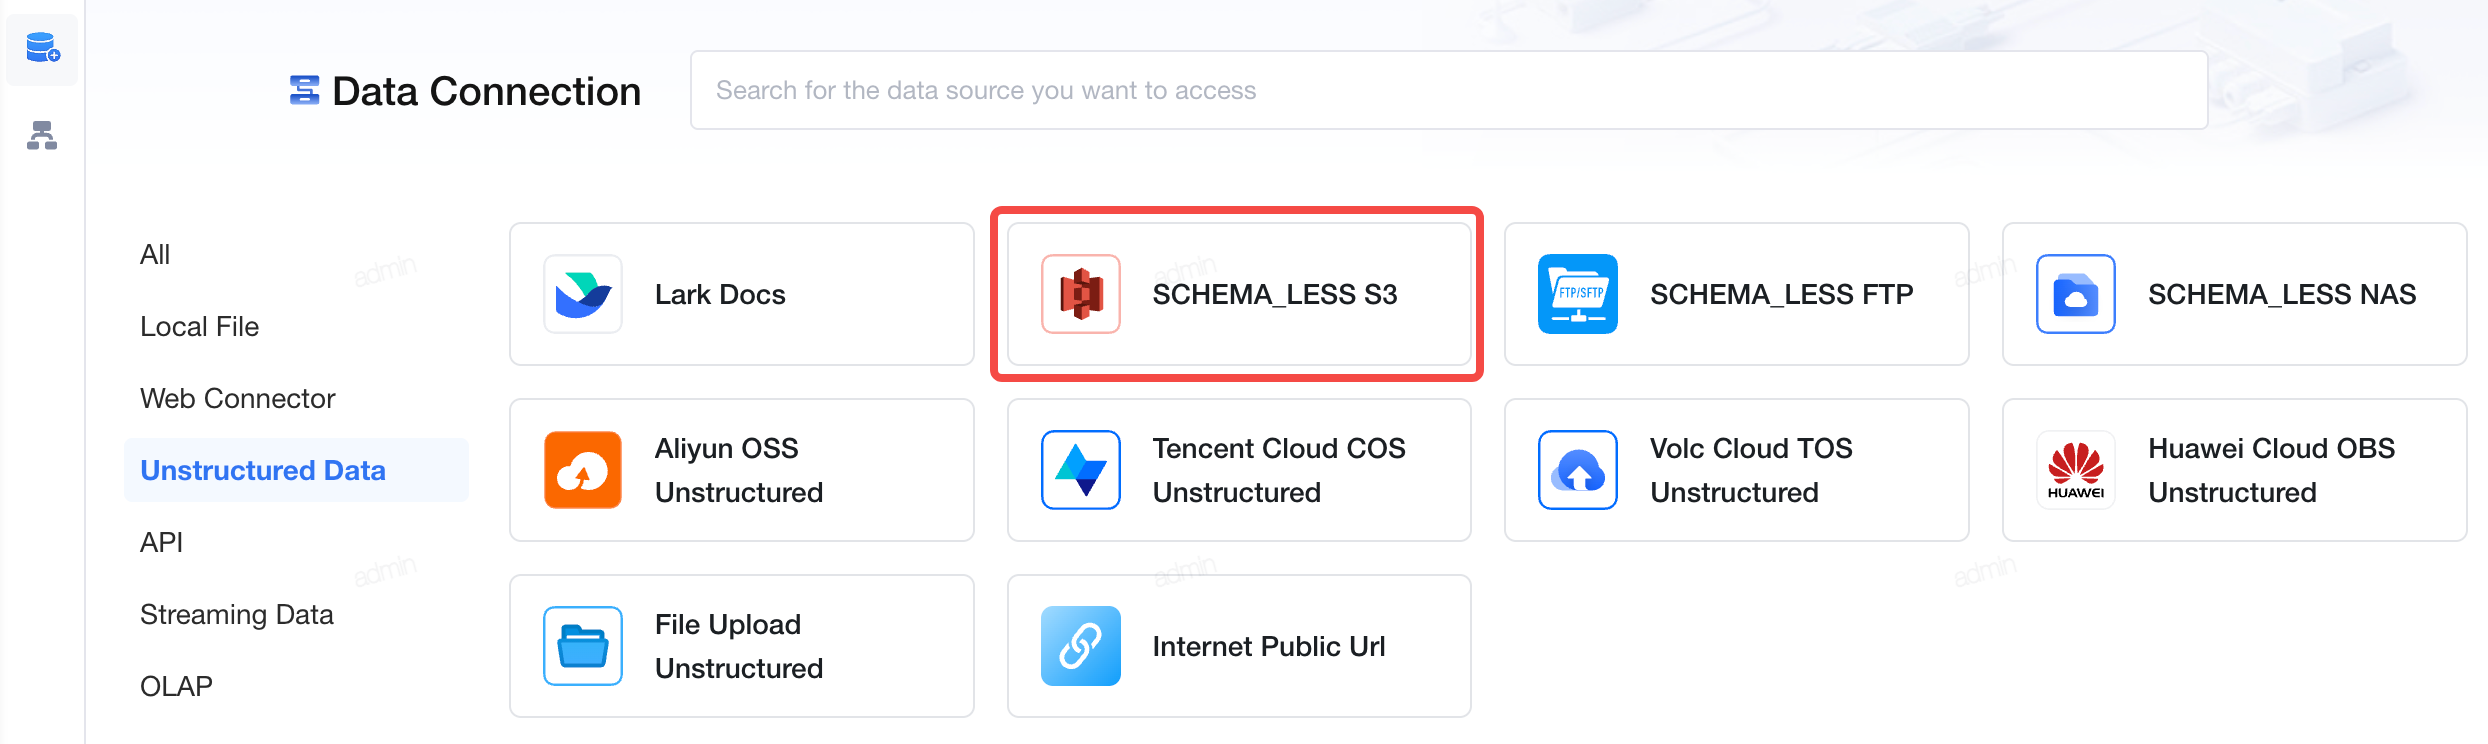Click the Internet Public Url link icon
The height and width of the screenshot is (744, 2488).
(1081, 646)
